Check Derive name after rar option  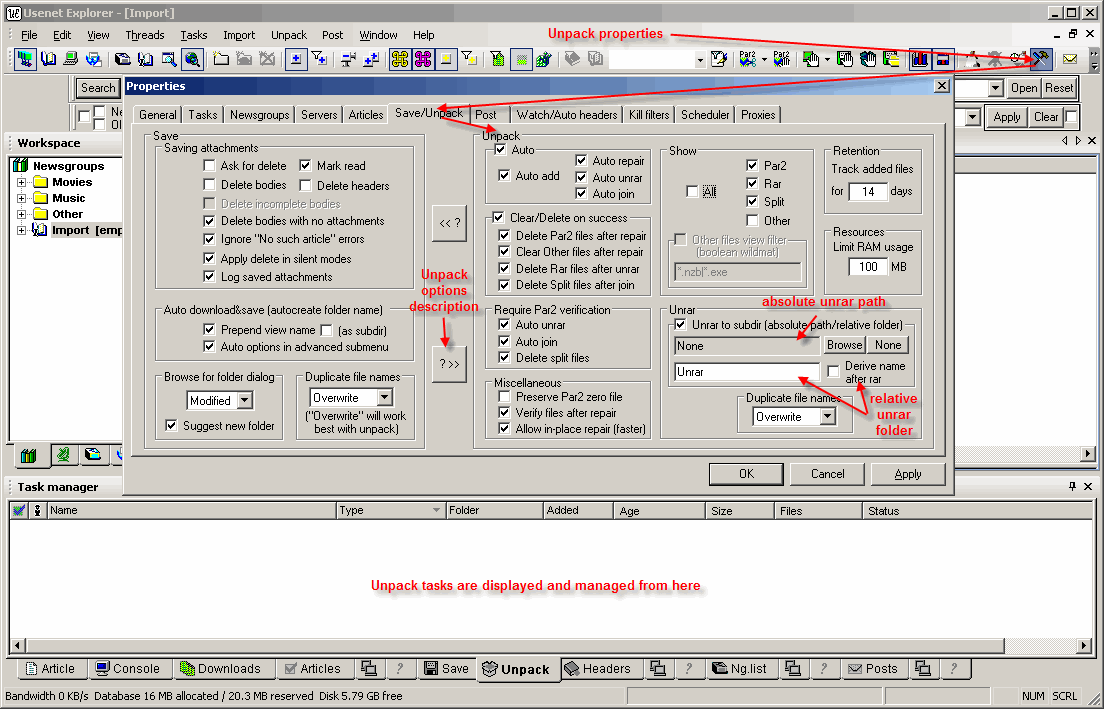click(x=834, y=372)
